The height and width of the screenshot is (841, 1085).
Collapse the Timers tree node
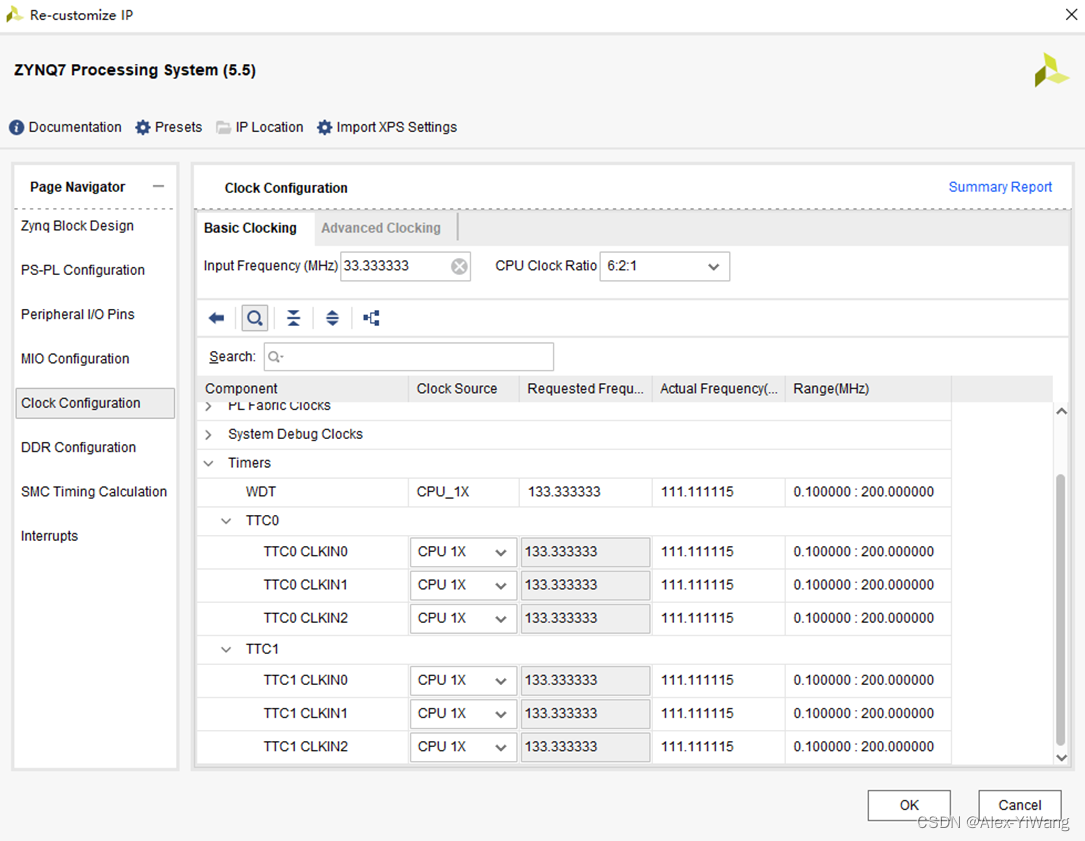tap(208, 463)
